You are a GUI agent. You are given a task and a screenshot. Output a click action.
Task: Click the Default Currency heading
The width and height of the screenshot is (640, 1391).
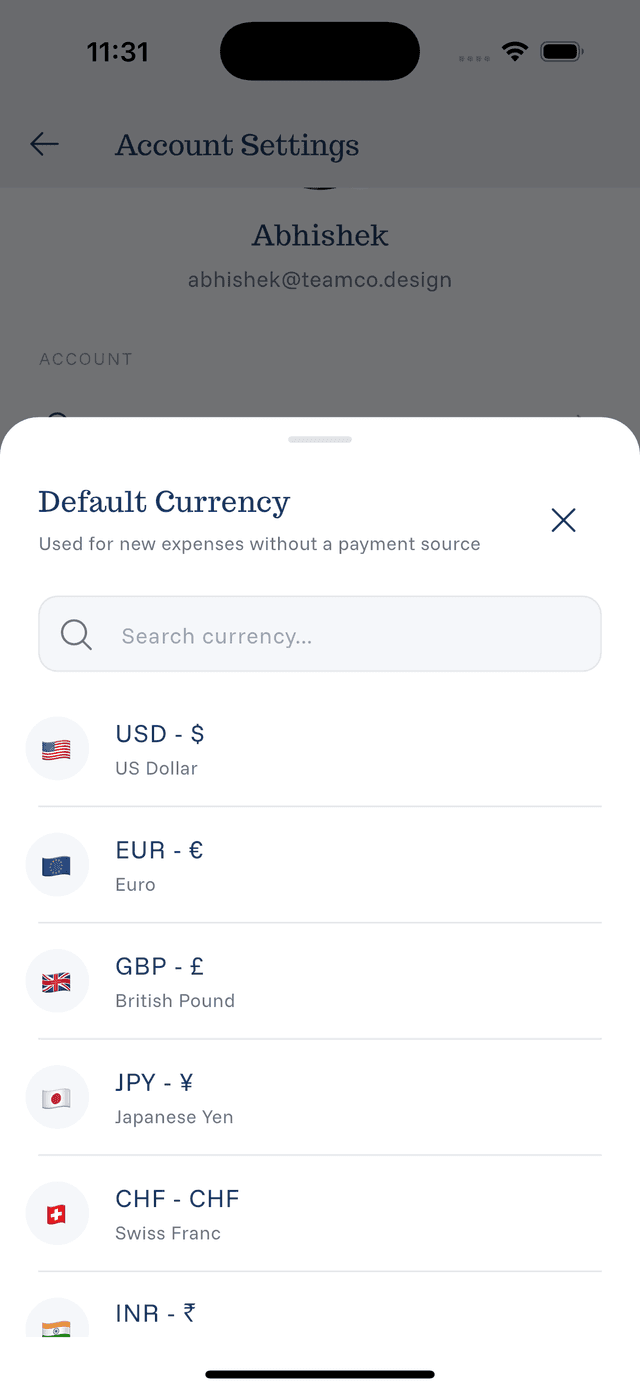coord(164,501)
